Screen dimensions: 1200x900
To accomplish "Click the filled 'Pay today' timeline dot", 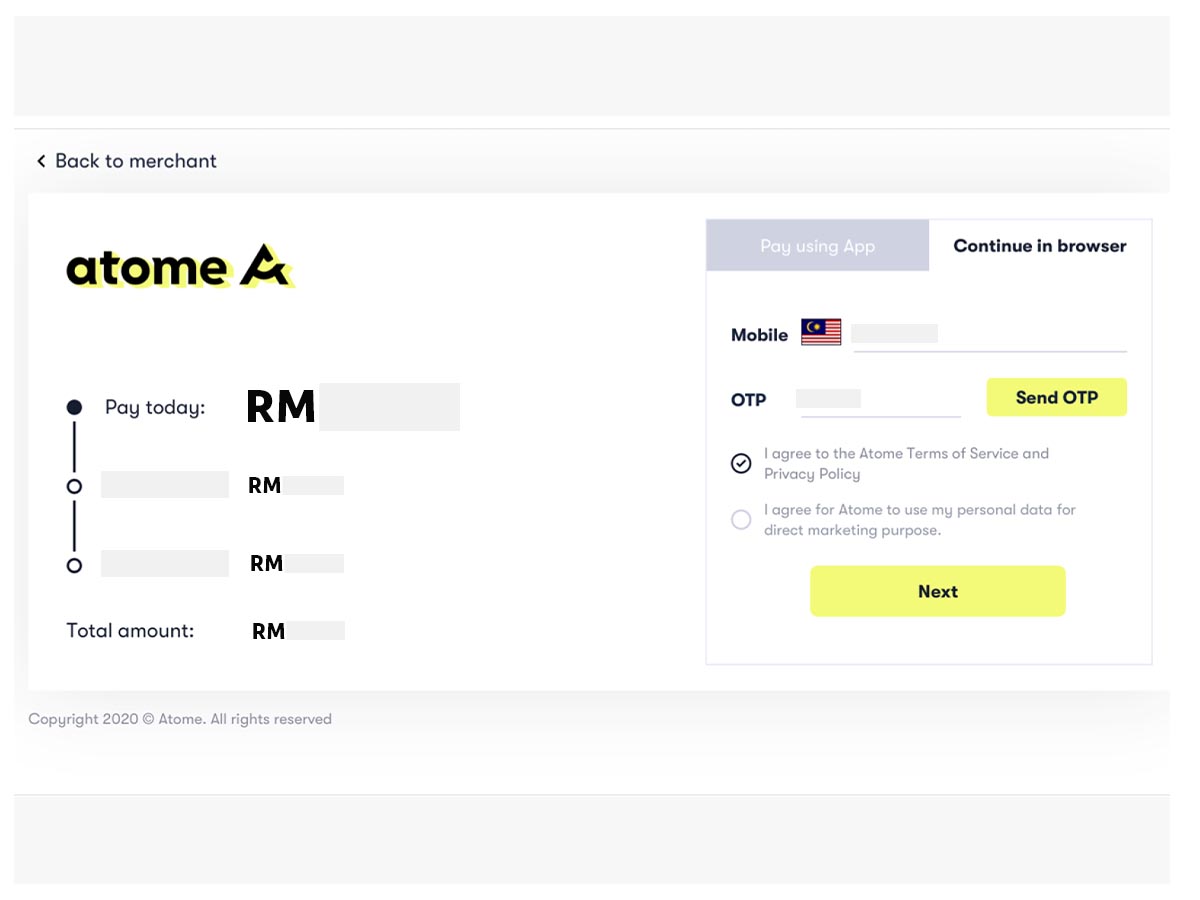I will tap(74, 407).
